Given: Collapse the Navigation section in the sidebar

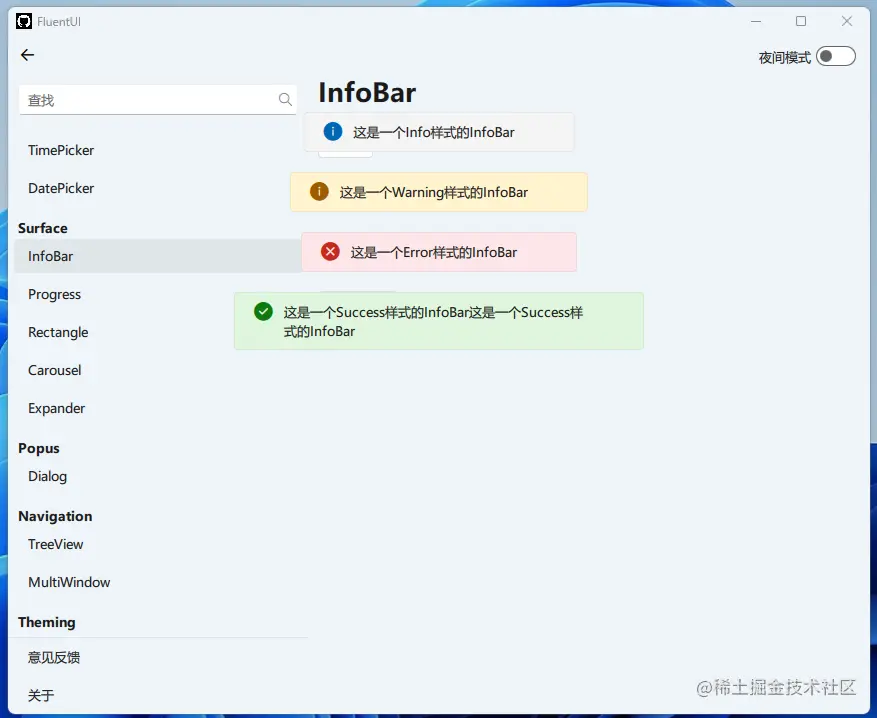Looking at the screenshot, I should tap(54, 516).
